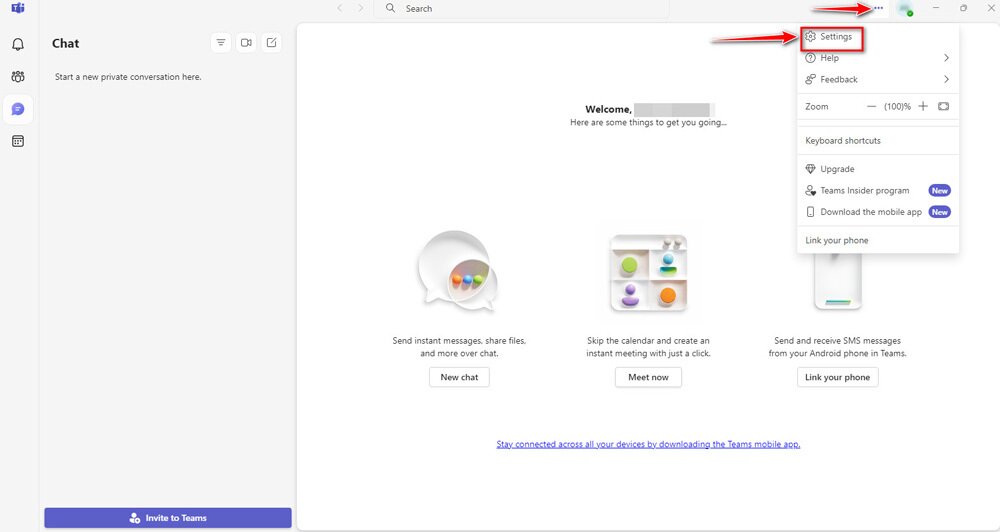Compose a new chat with pencil icon
Screen dimensions: 1000x532
[x=272, y=43]
